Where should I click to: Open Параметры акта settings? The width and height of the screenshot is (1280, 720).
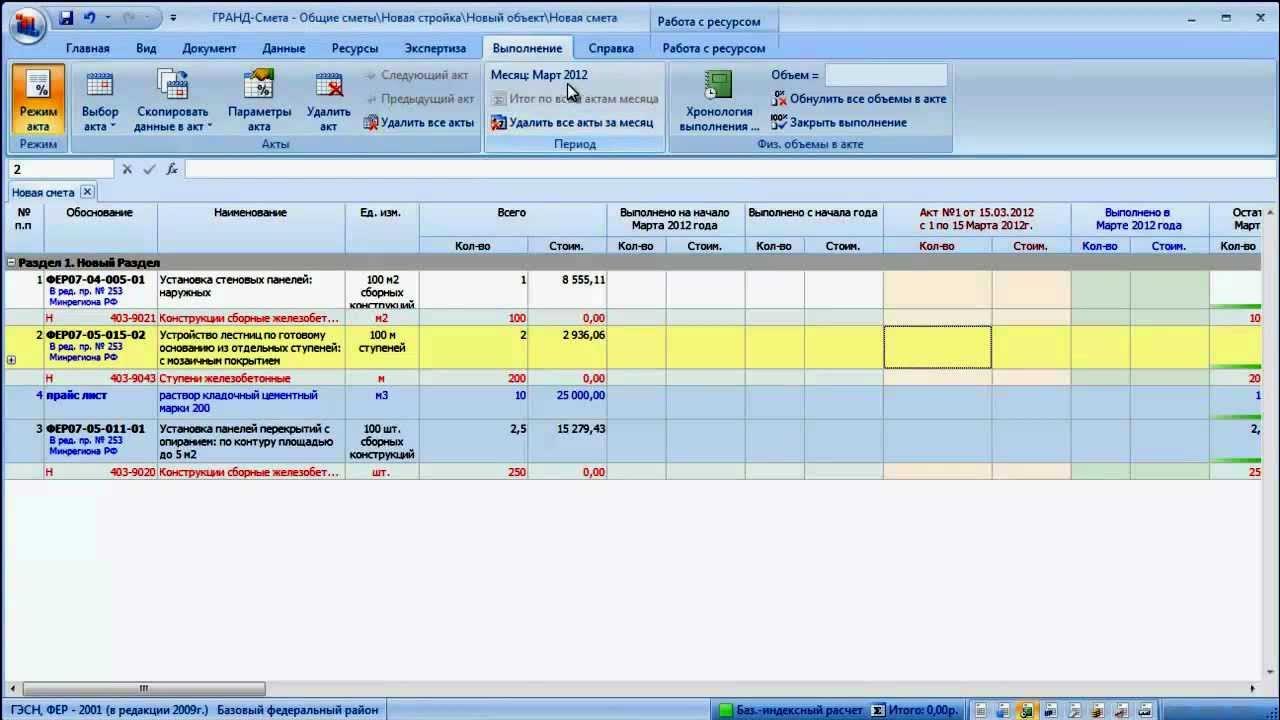coord(259,100)
